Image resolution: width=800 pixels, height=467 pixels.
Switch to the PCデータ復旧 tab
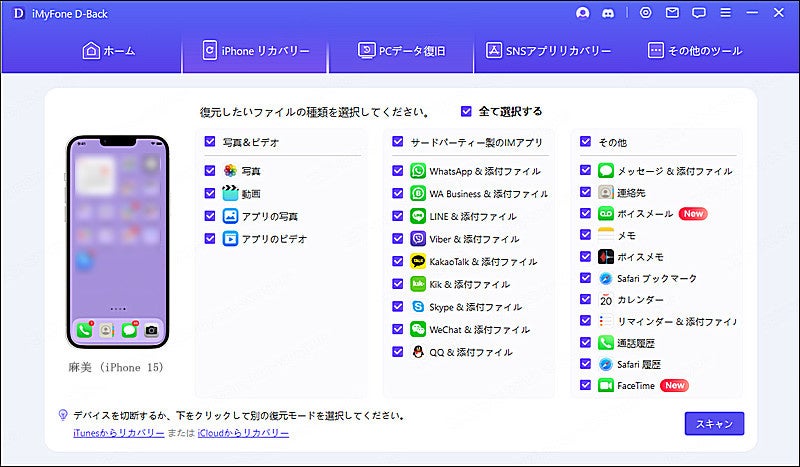point(401,51)
